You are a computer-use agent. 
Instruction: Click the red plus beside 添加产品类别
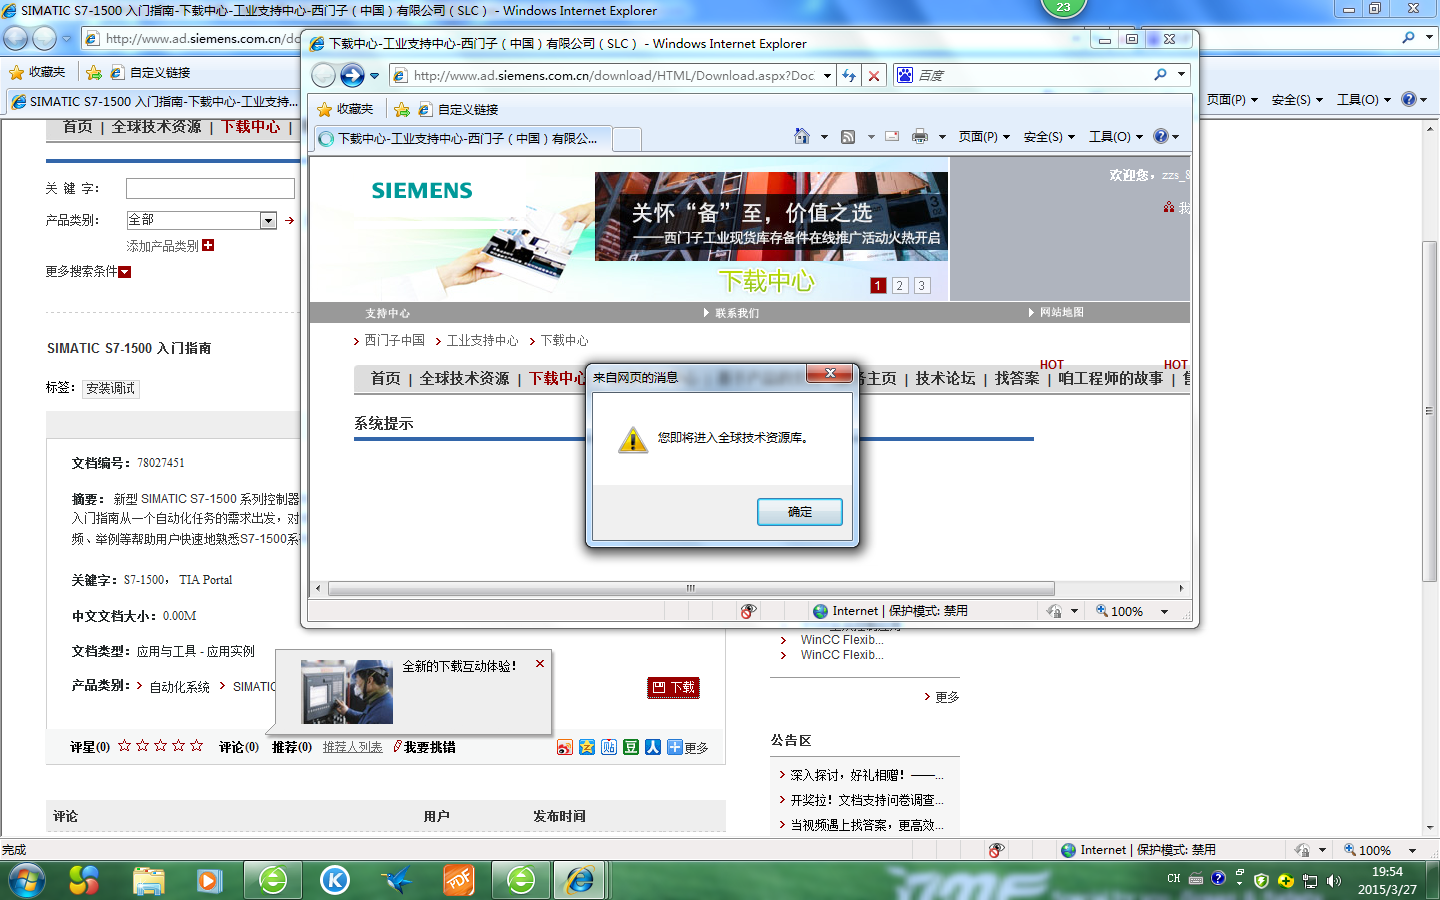[208, 245]
